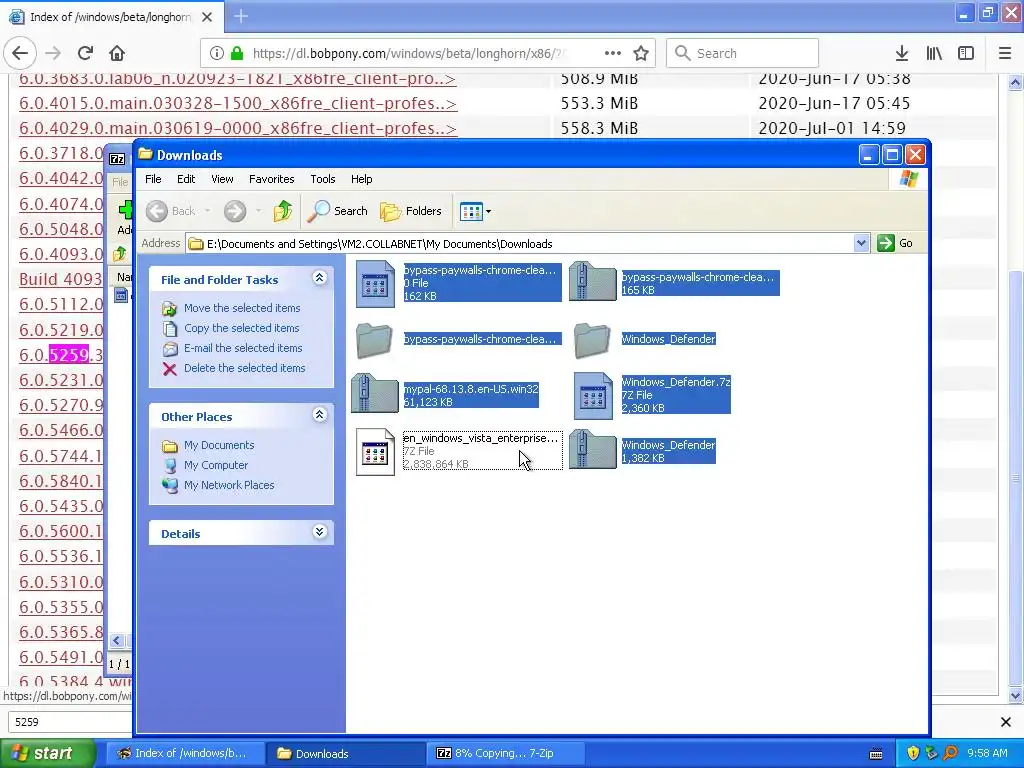Click Firefox back arrow button
Viewport: 1024px width, 768px height.
(x=20, y=53)
